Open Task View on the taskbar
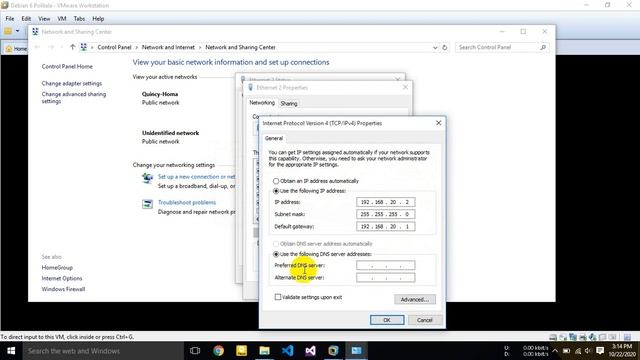This screenshot has width=640, height=360. [x=195, y=351]
